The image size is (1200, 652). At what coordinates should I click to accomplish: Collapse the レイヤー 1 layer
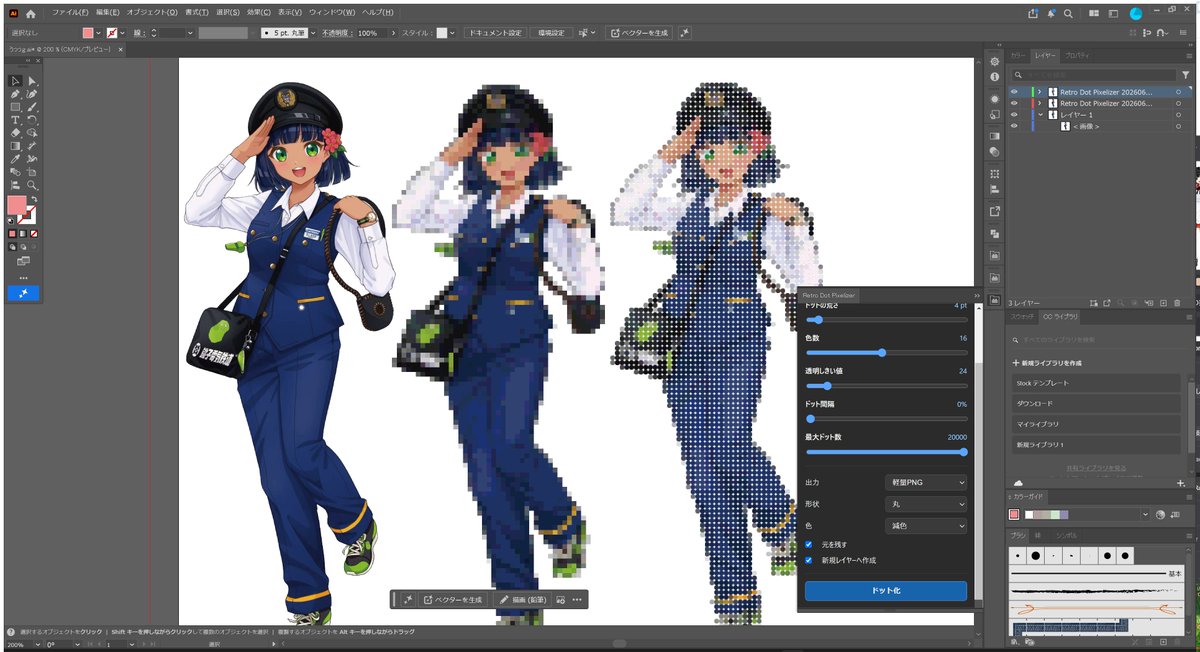point(1039,115)
